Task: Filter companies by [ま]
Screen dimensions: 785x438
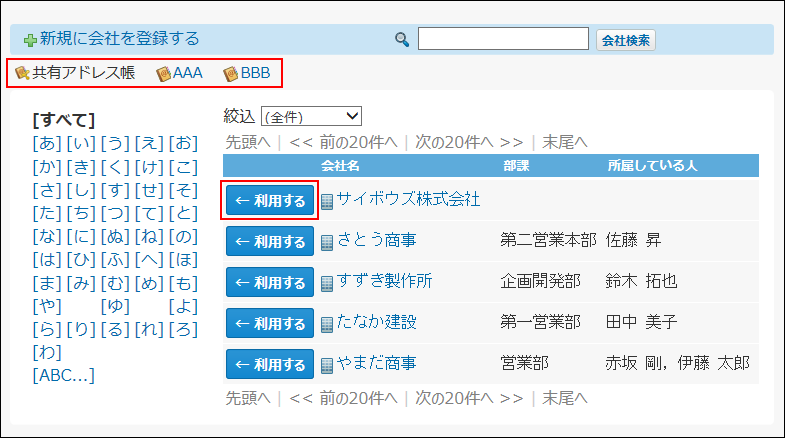Action: coord(47,284)
